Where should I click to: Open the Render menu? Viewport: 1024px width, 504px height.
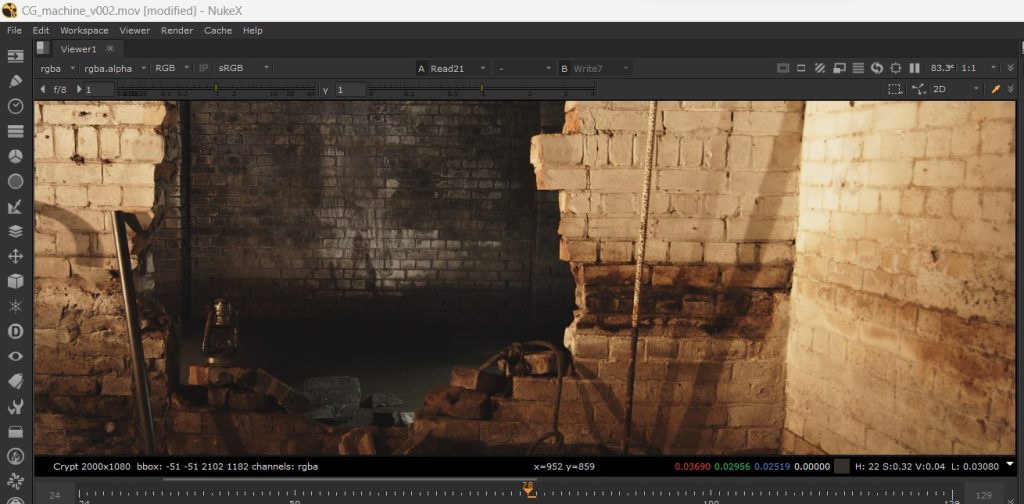click(177, 31)
